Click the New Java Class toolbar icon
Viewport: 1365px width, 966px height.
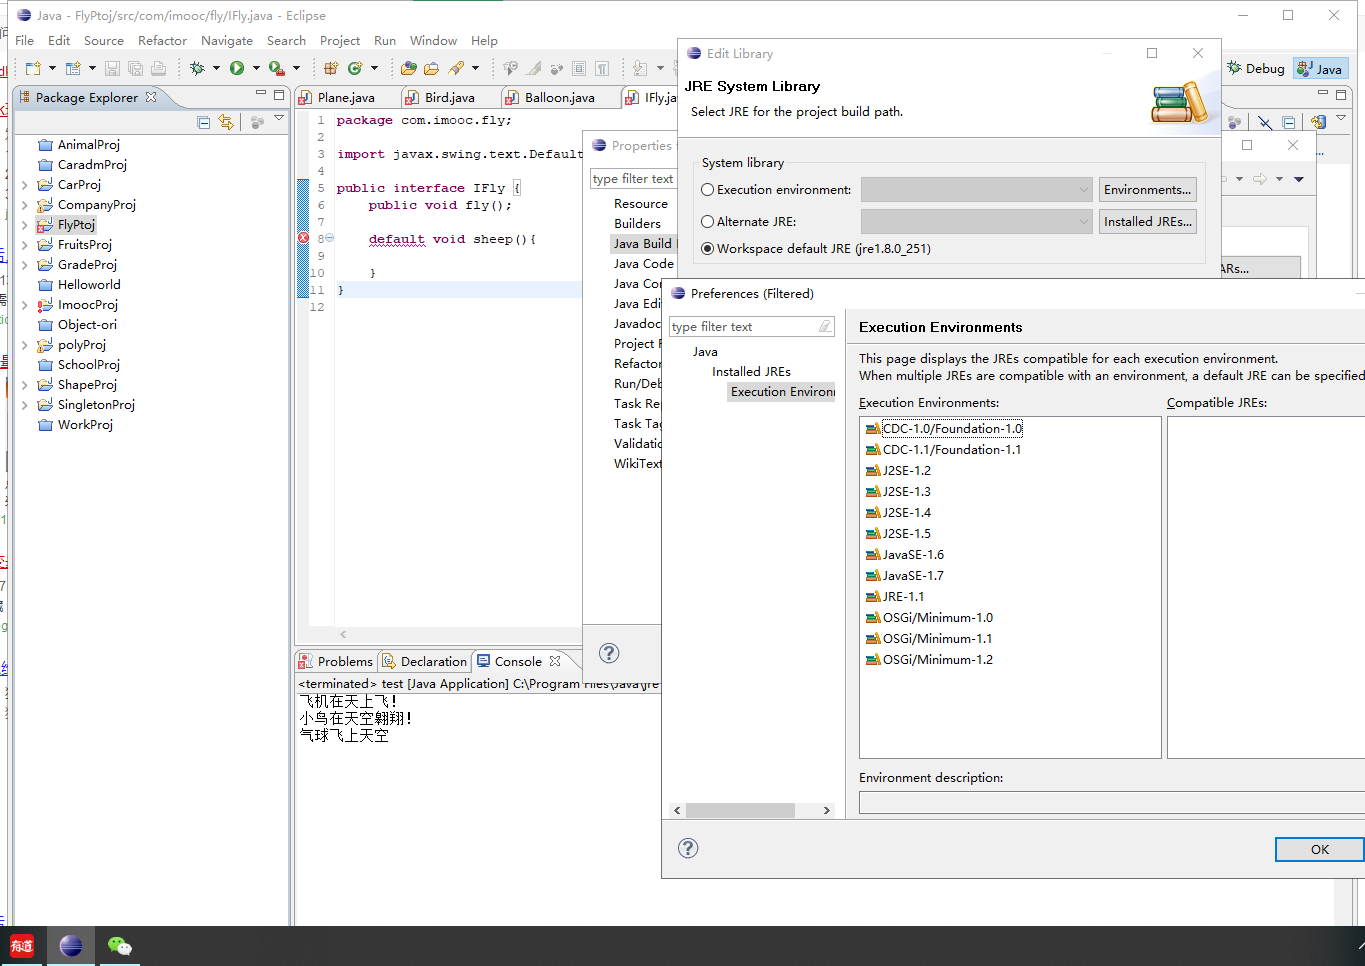click(355, 68)
